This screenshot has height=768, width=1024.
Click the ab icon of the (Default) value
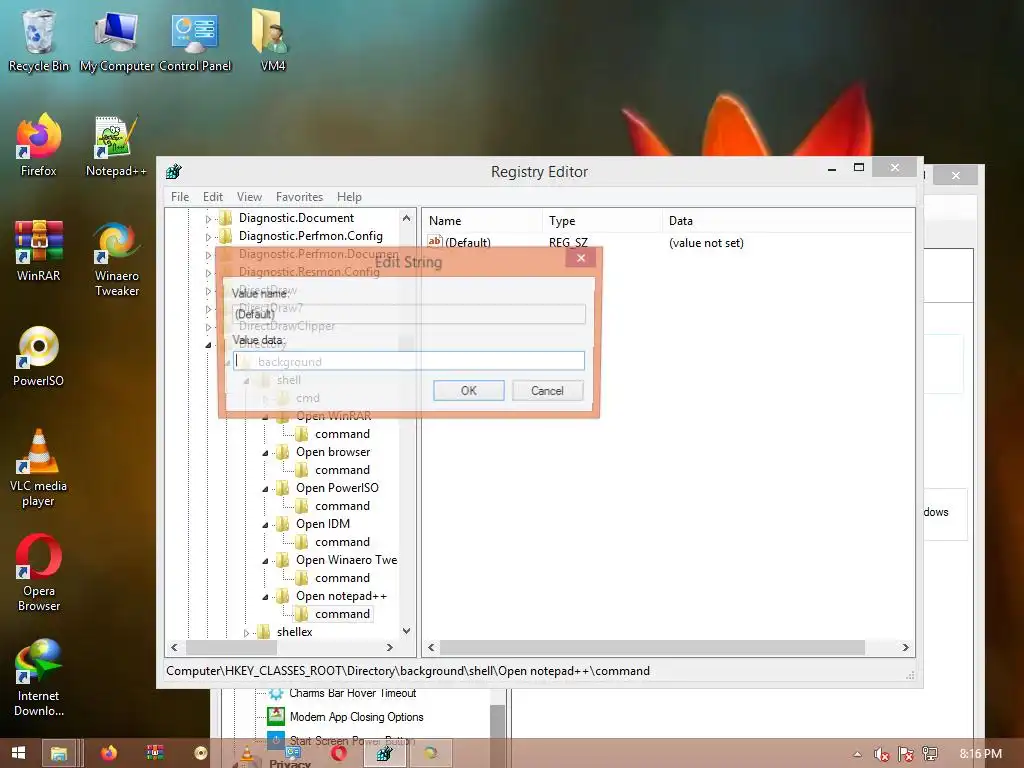[435, 242]
